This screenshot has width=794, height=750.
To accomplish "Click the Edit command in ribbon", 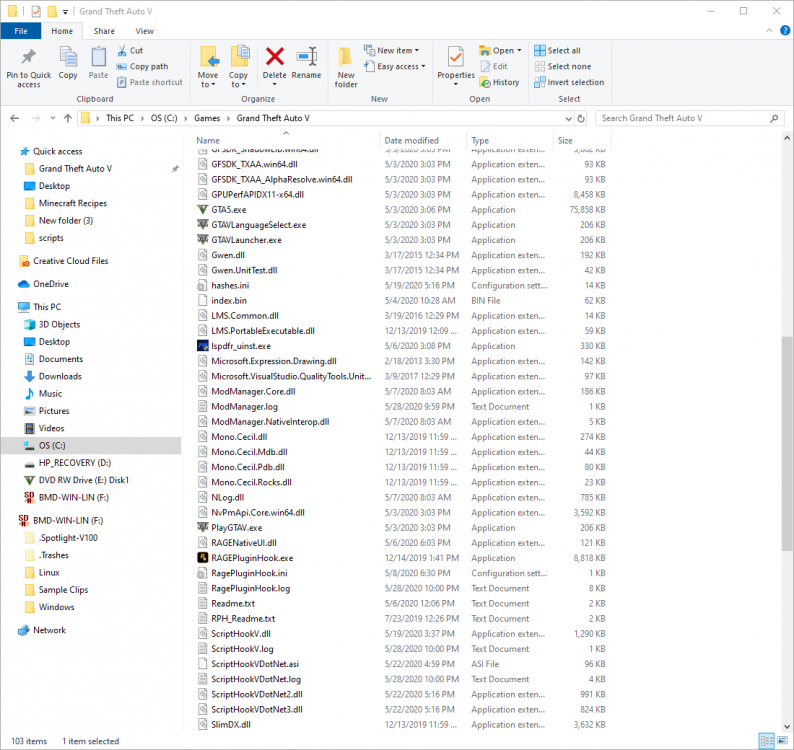I will tap(494, 66).
